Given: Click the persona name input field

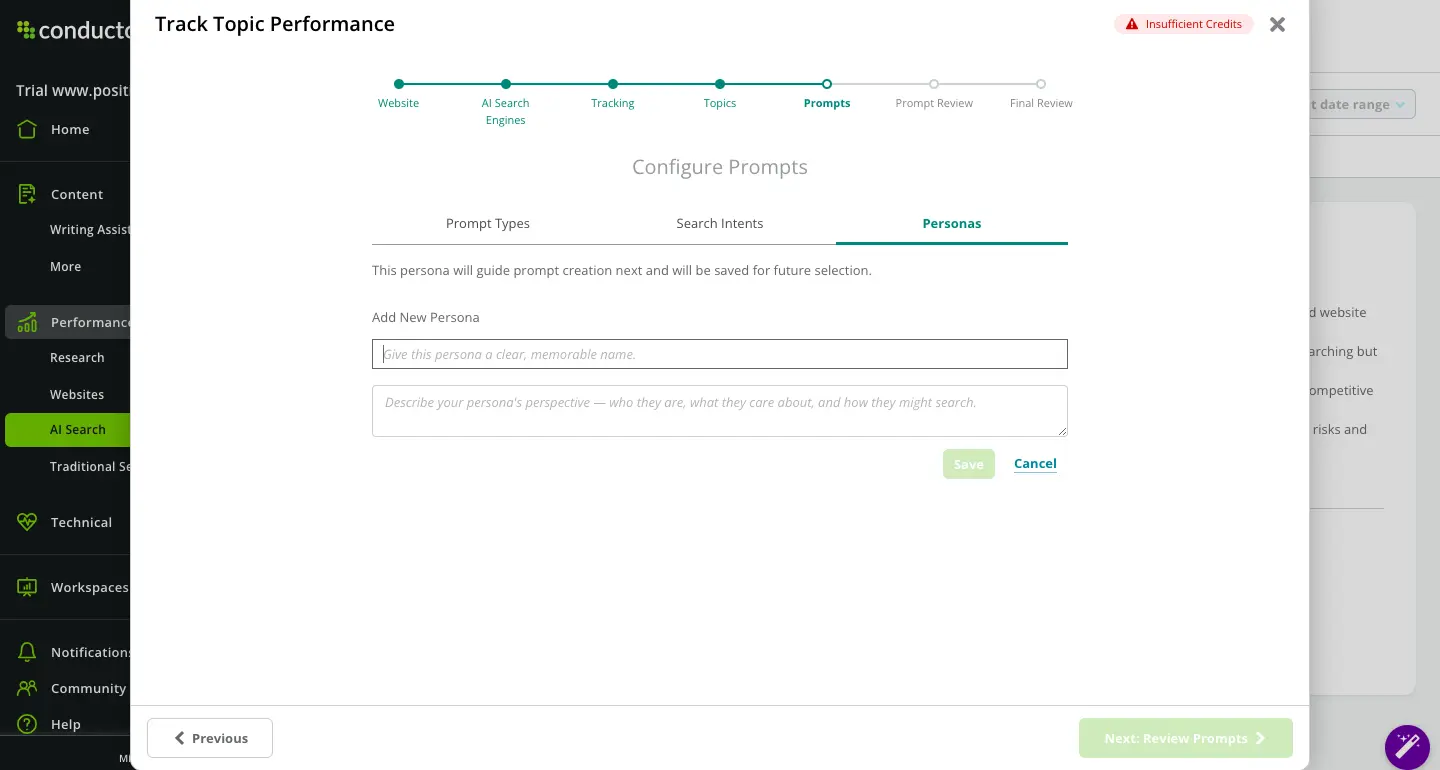Looking at the screenshot, I should [x=719, y=354].
